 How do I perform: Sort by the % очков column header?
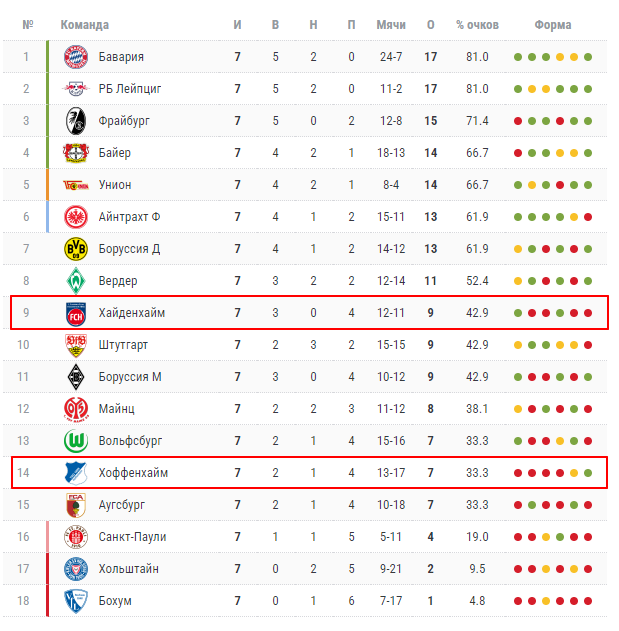476,24
